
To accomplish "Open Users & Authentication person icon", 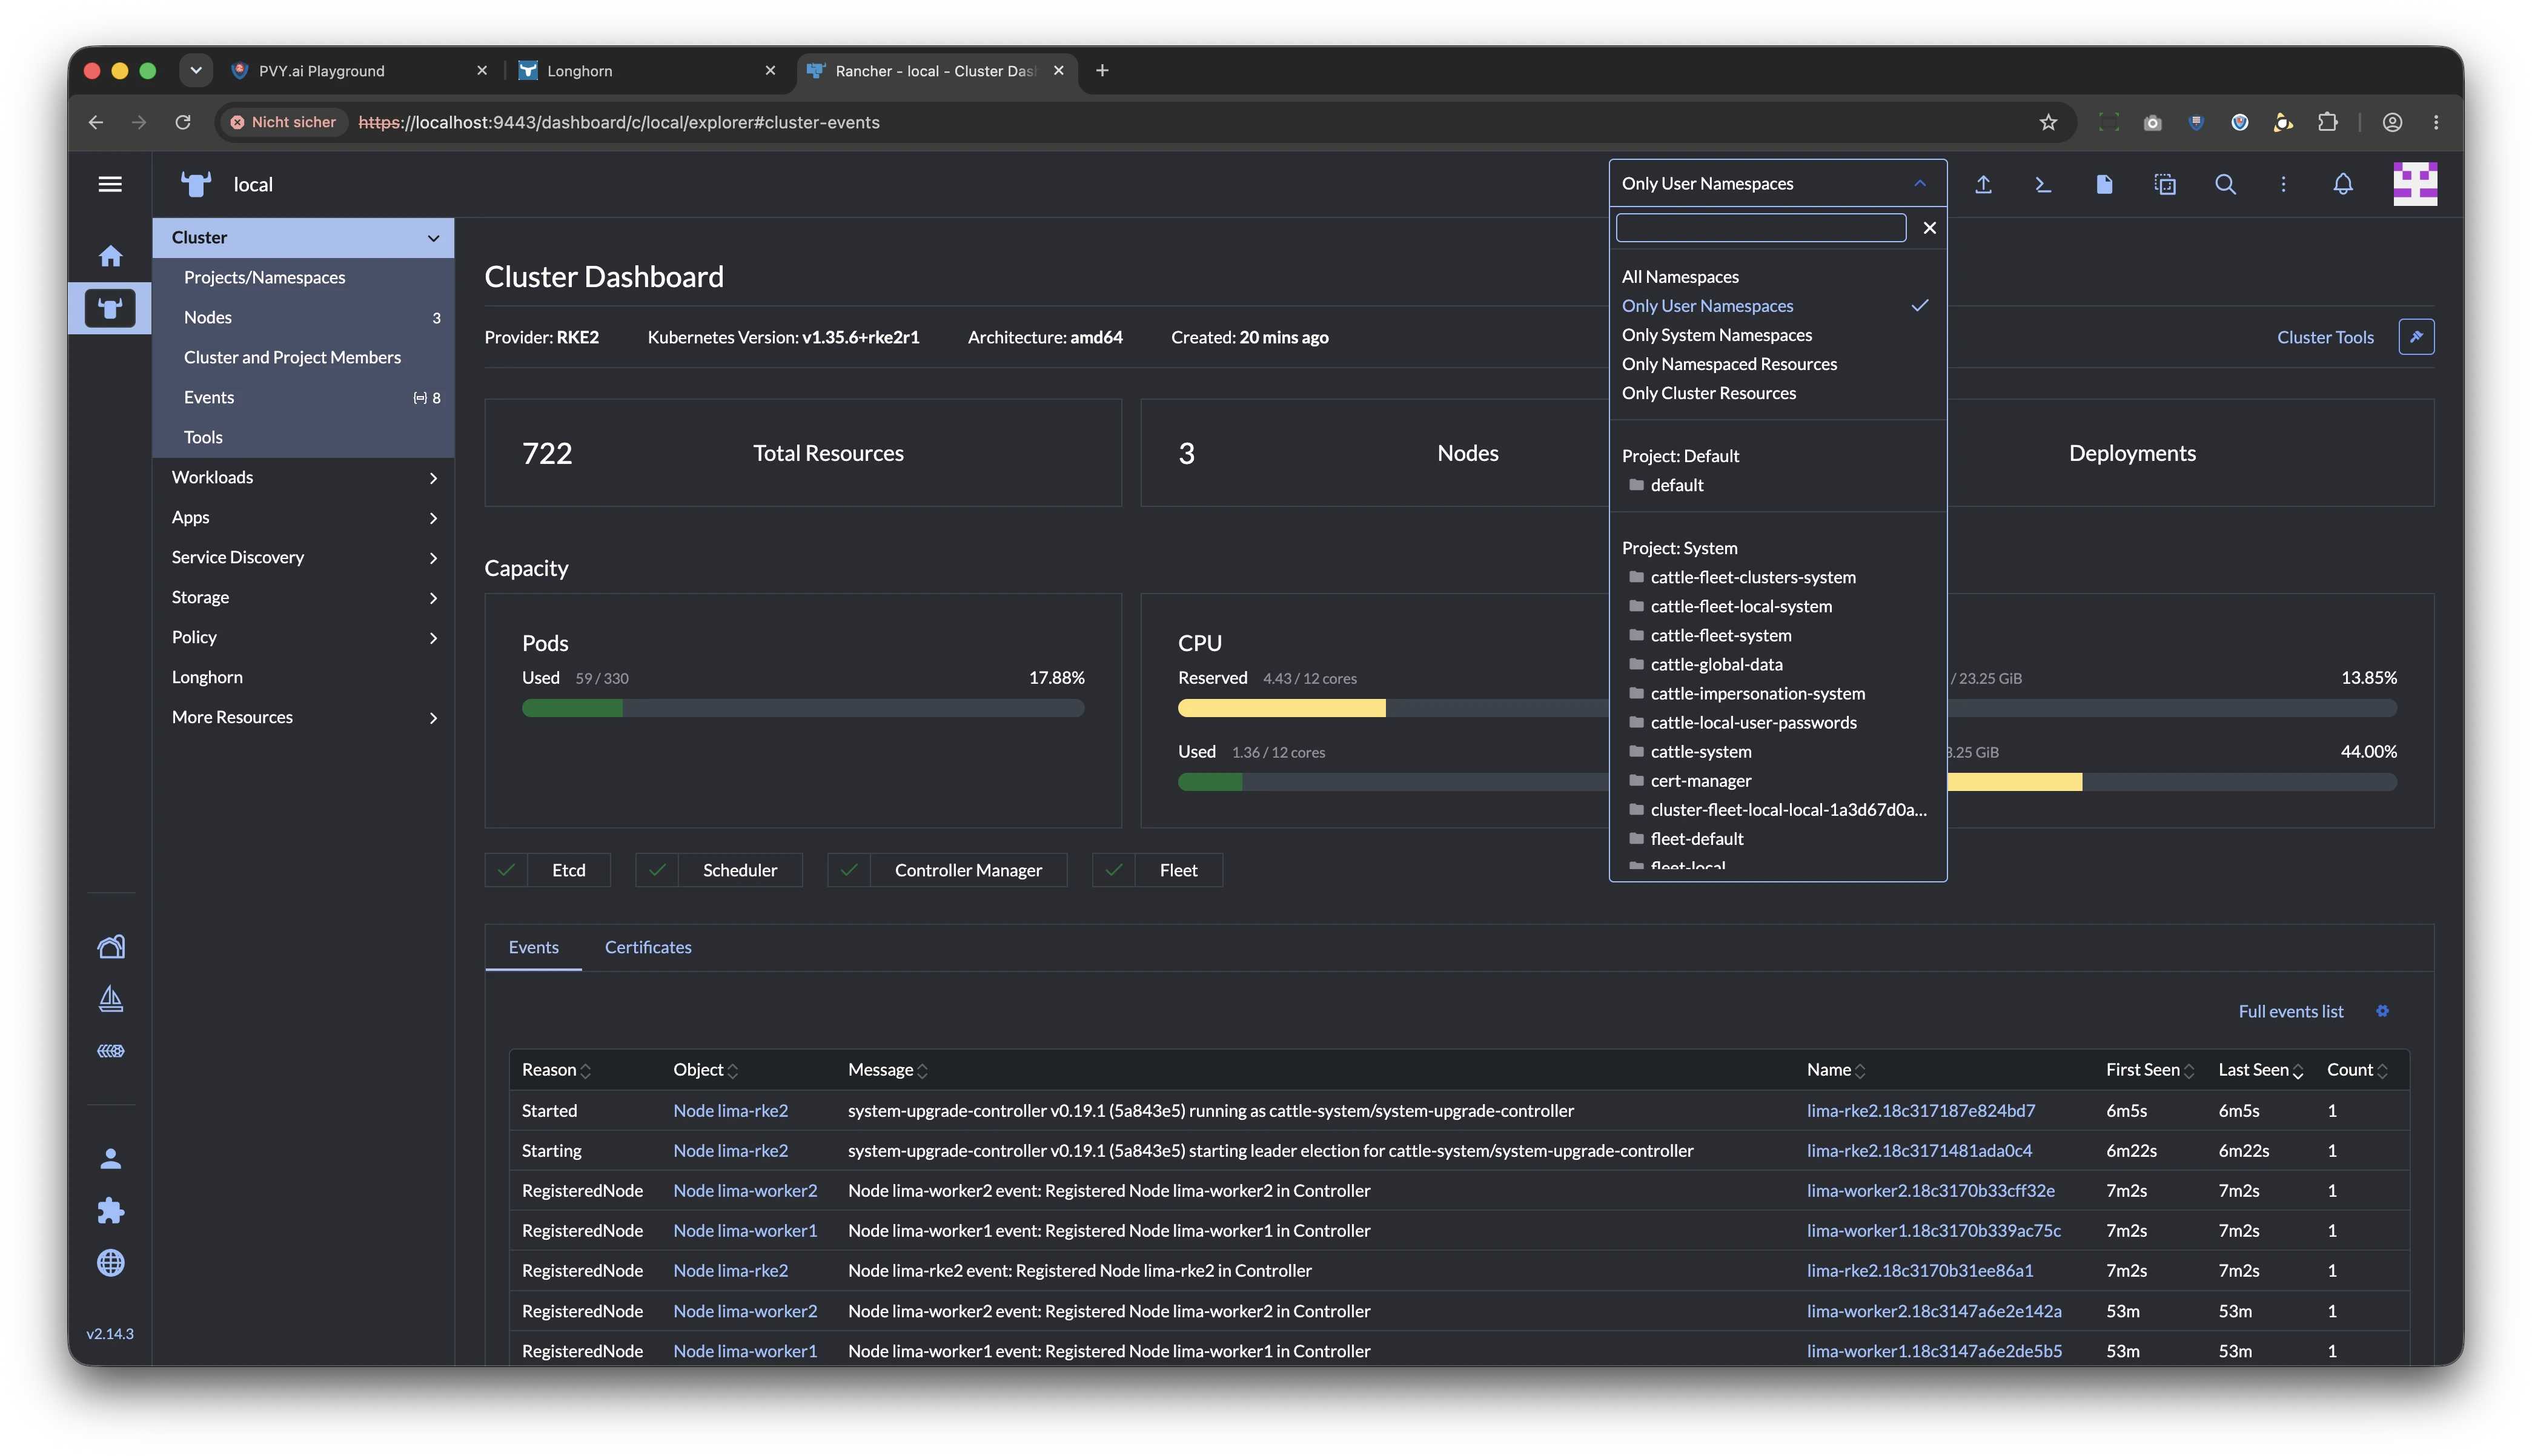I will coord(110,1159).
